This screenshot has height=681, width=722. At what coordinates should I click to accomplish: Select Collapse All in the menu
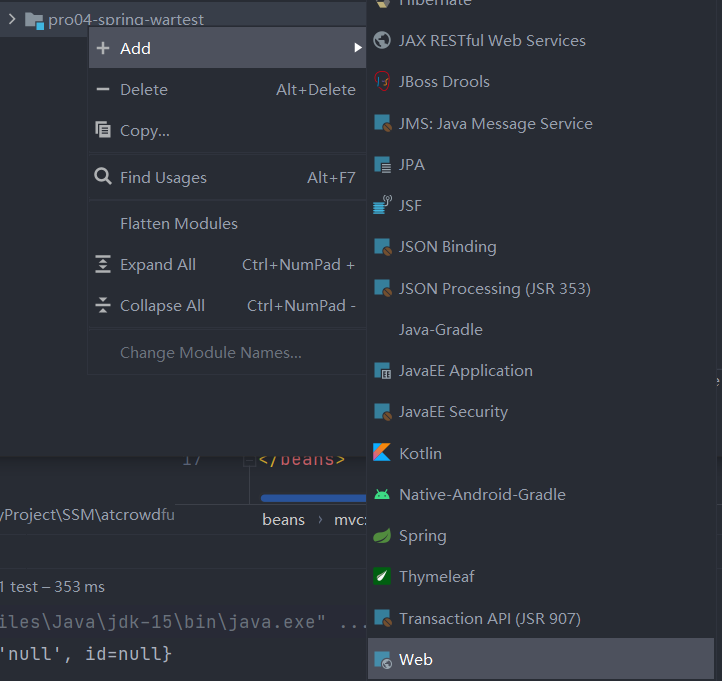point(227,306)
